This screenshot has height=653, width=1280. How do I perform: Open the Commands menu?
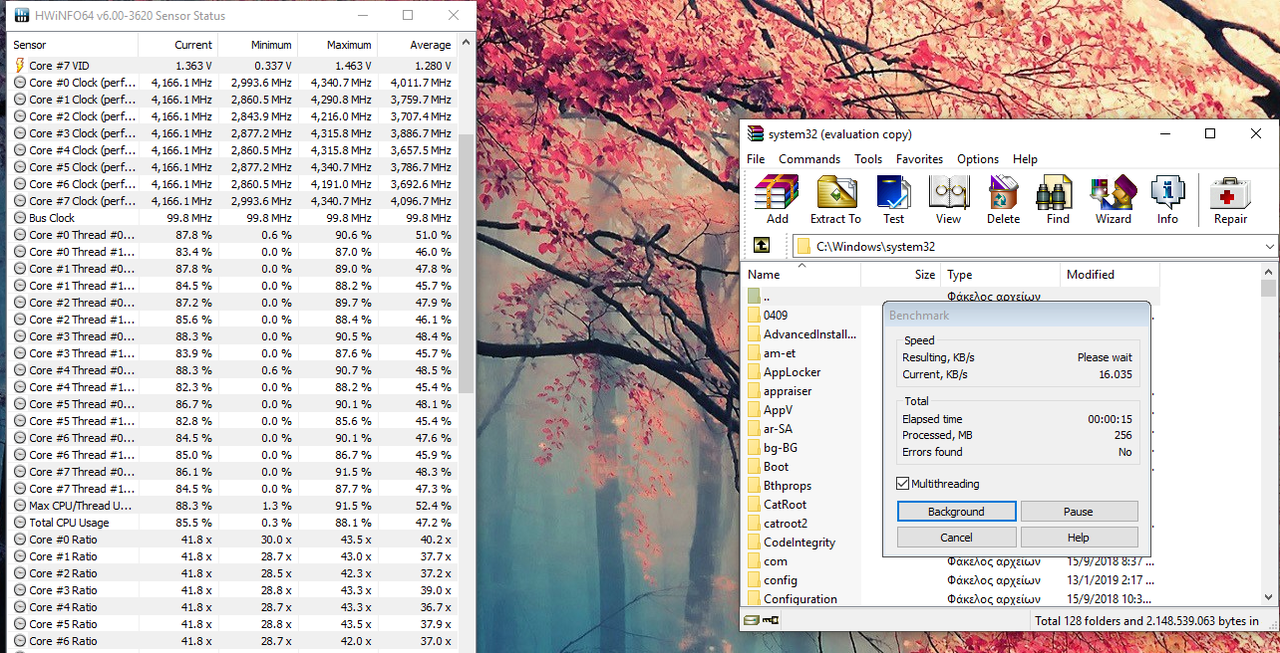[810, 159]
